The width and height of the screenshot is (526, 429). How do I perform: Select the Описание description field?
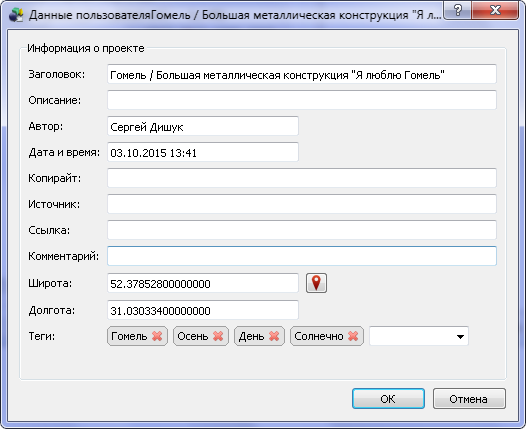click(302, 100)
